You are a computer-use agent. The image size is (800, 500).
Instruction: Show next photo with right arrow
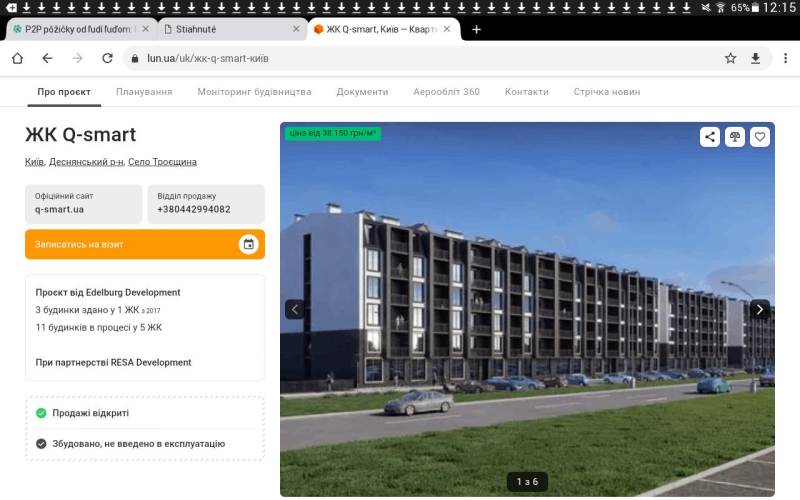760,309
